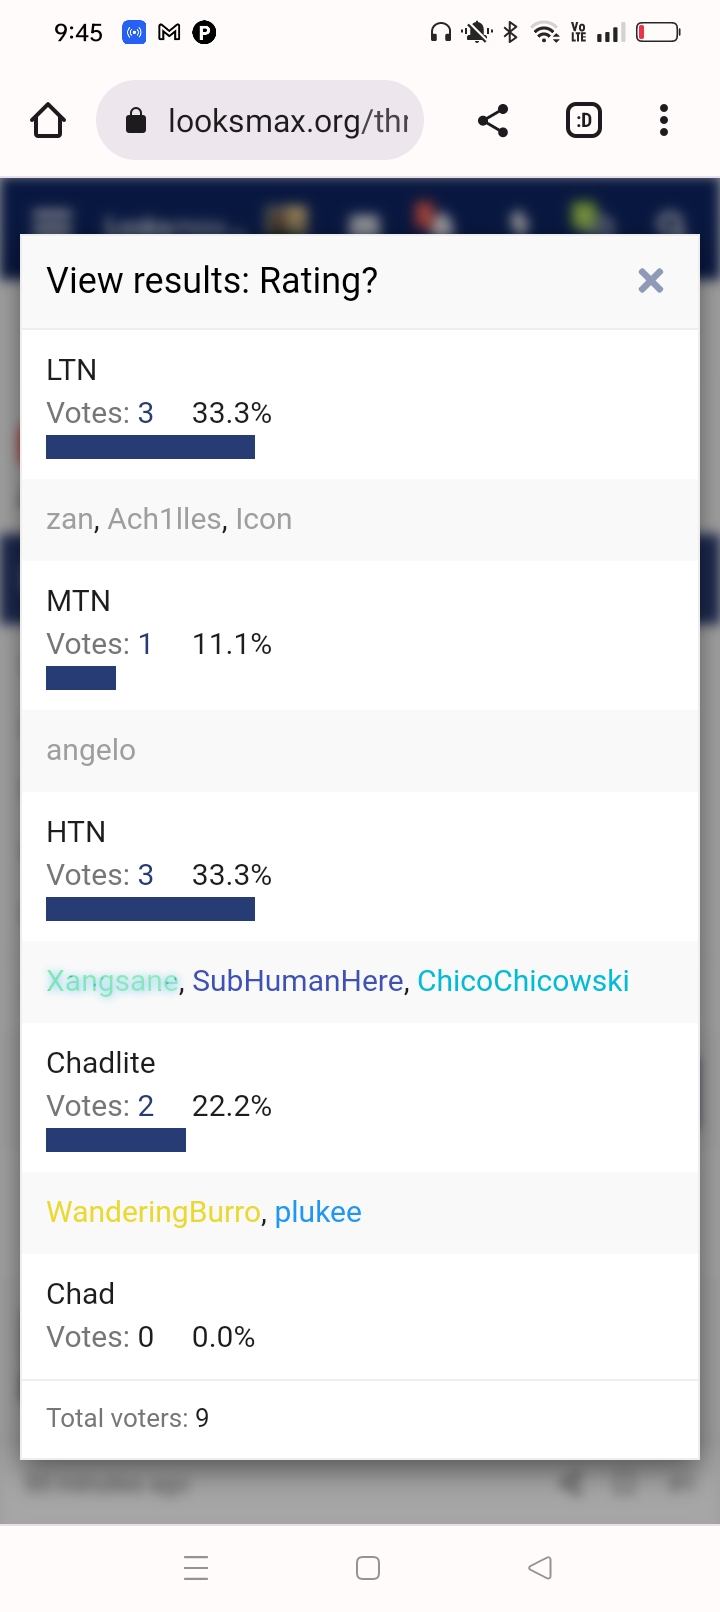Tap the LTN result progress bar

coord(150,447)
